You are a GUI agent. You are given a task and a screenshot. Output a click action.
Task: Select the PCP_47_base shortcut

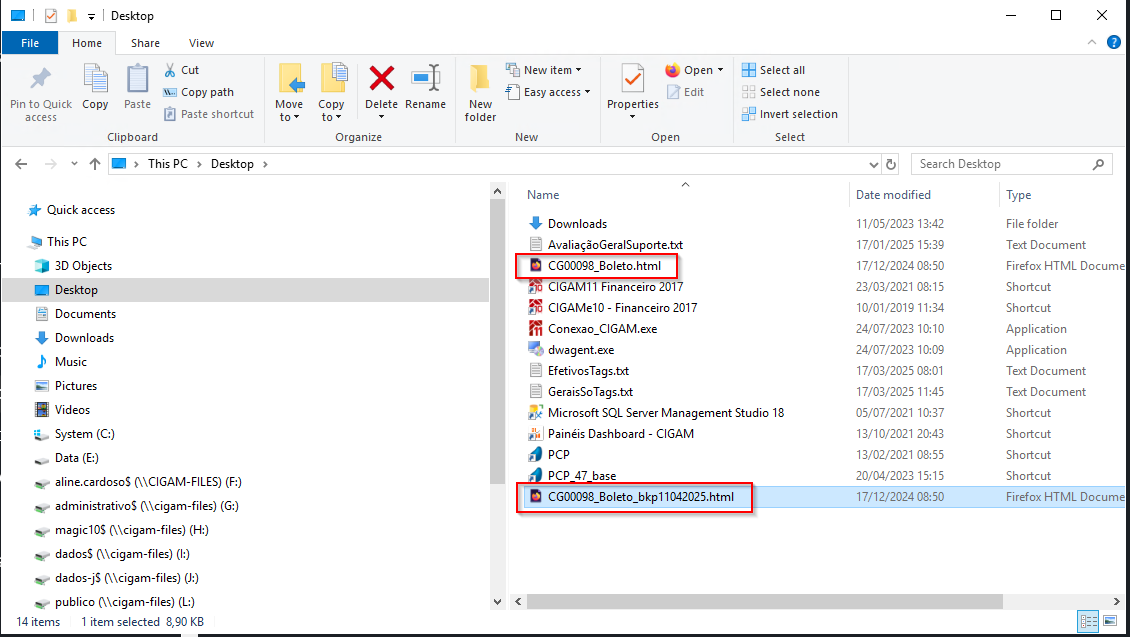pos(582,476)
